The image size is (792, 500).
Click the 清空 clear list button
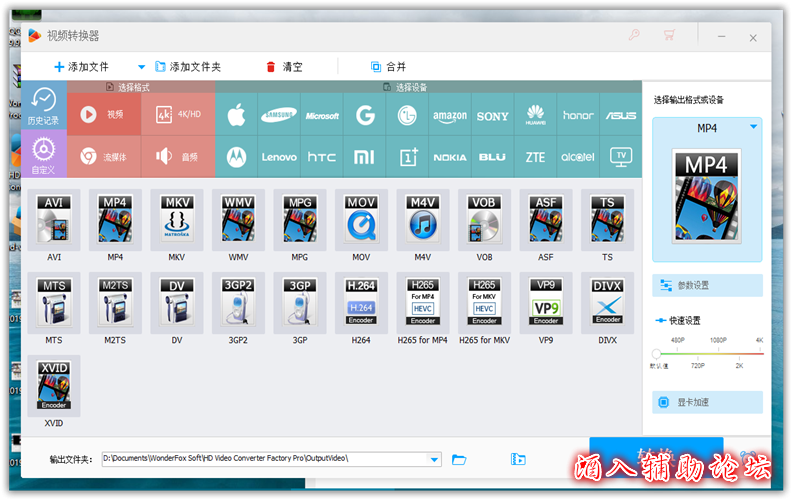coord(283,67)
